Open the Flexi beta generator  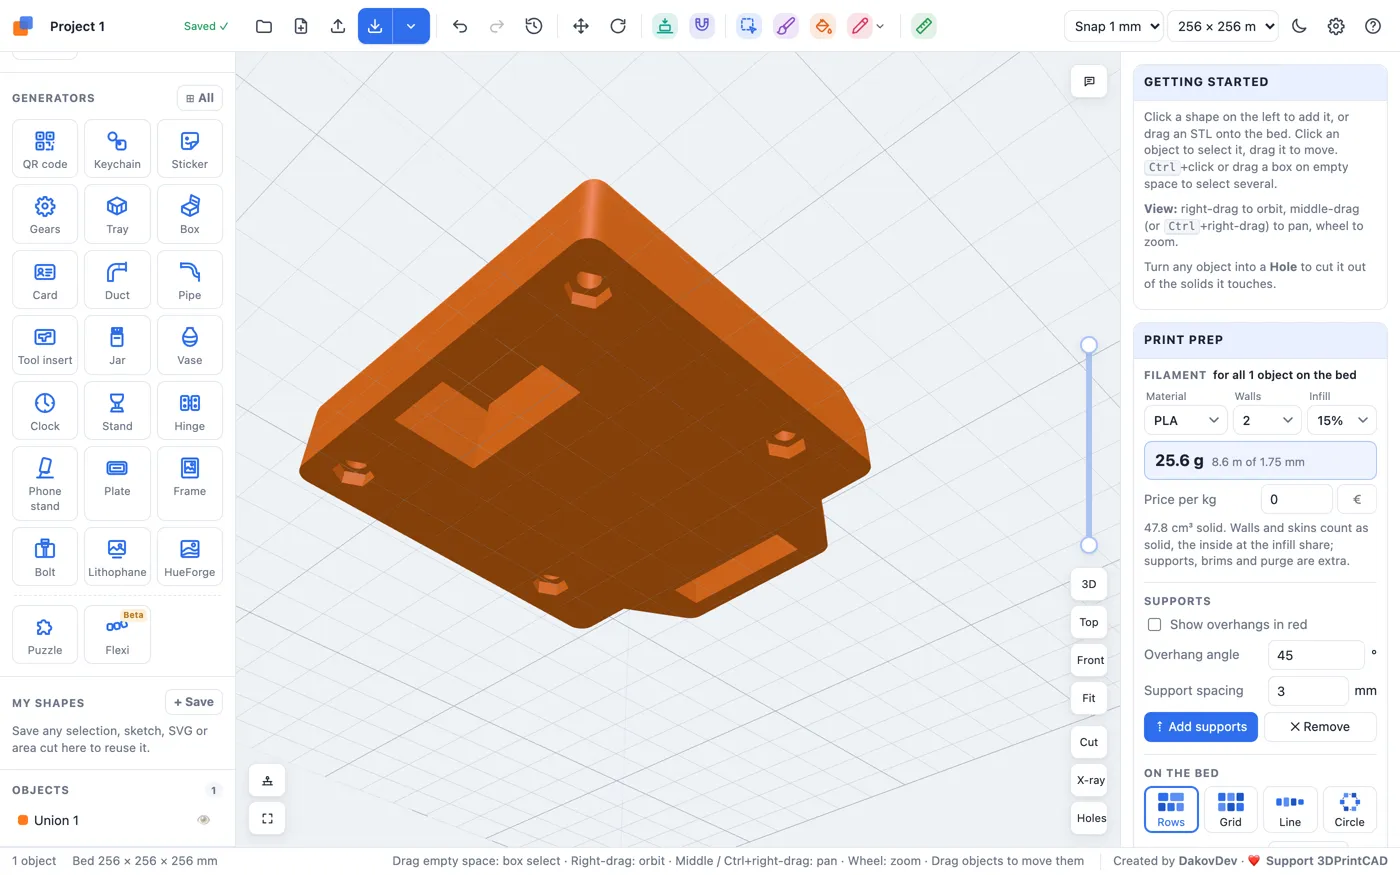tap(117, 635)
